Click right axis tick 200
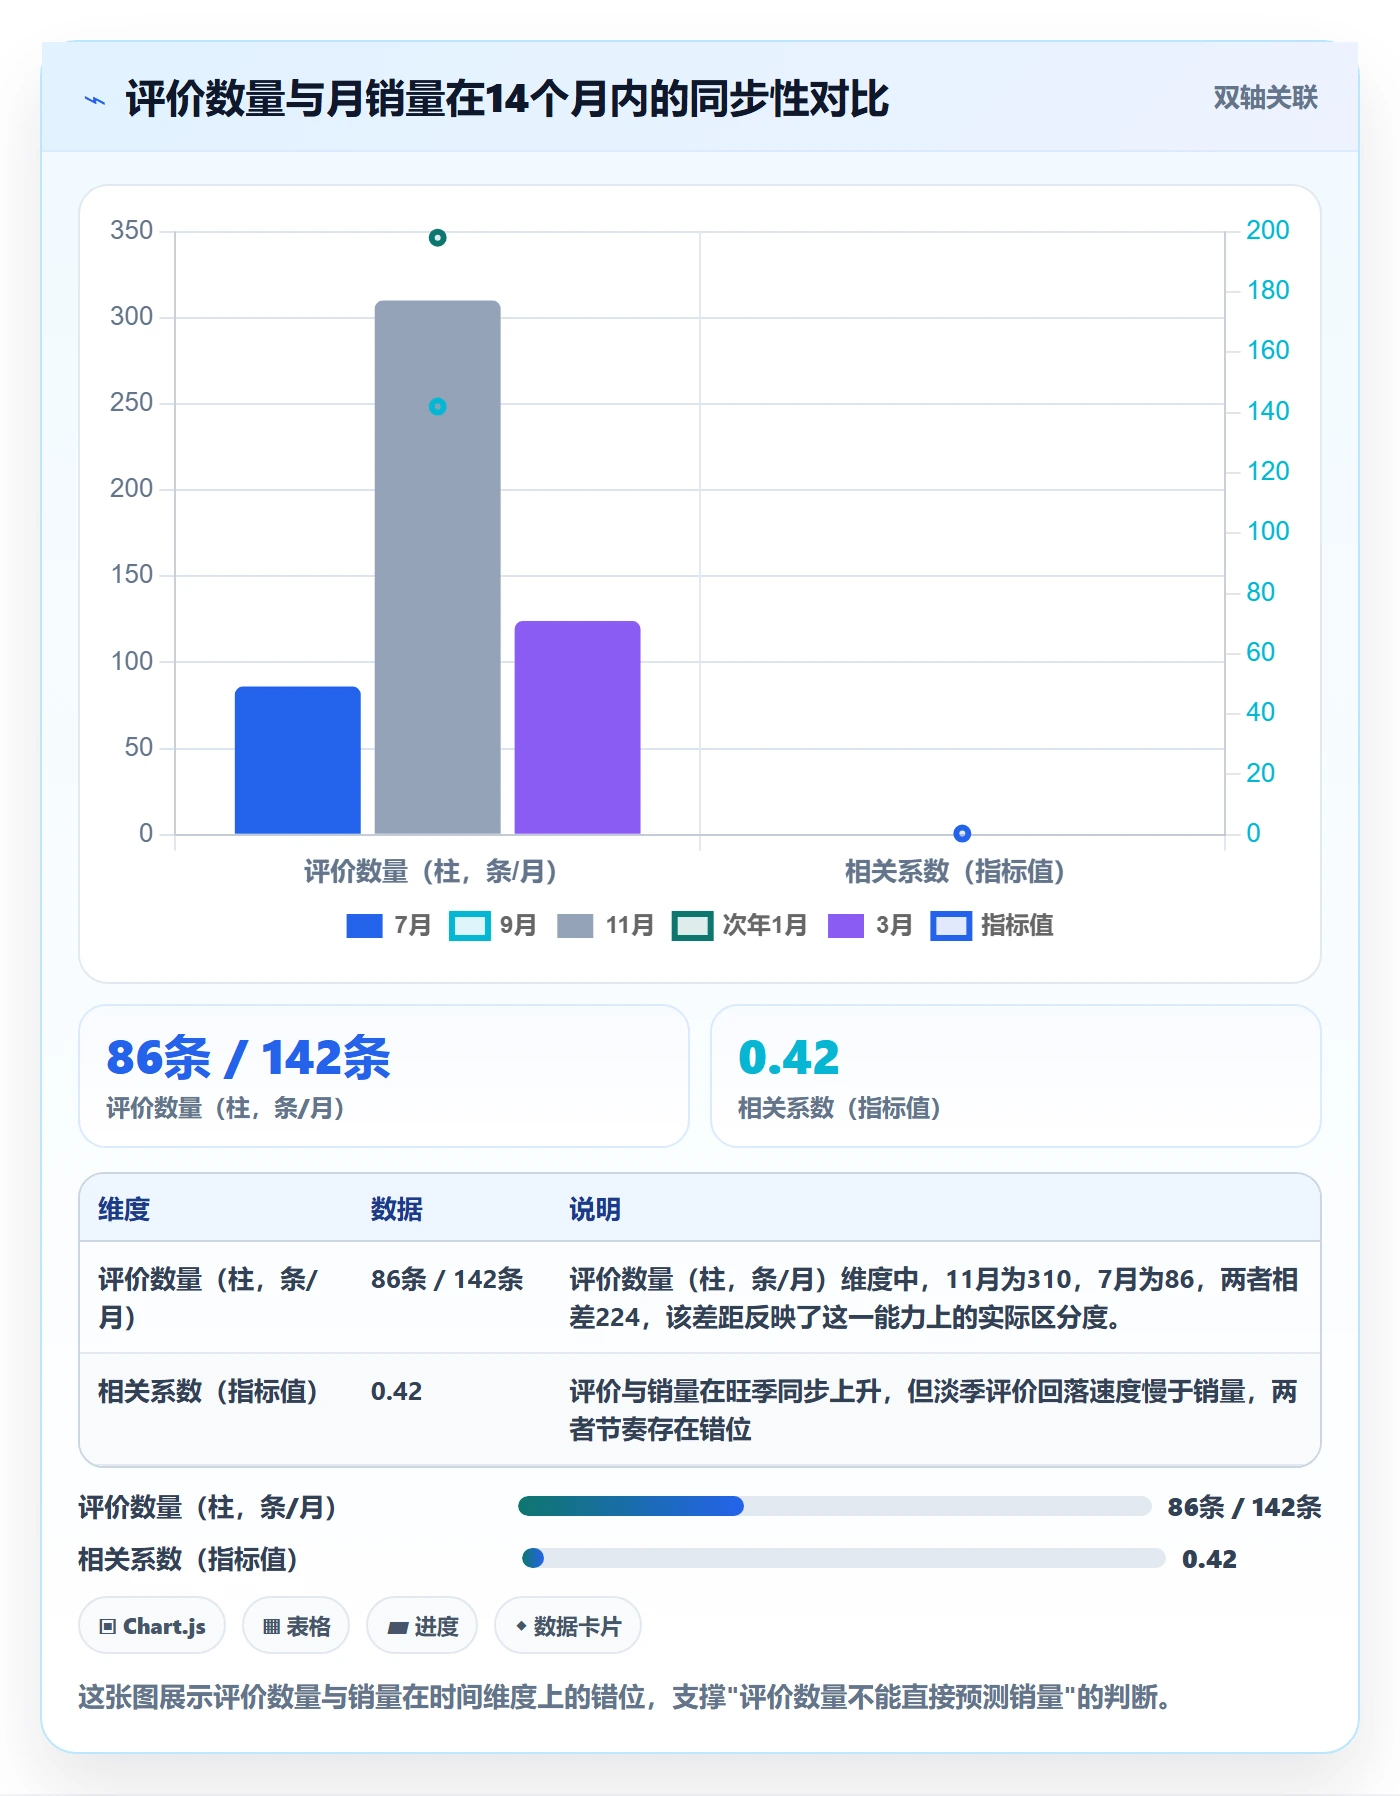 point(1267,230)
